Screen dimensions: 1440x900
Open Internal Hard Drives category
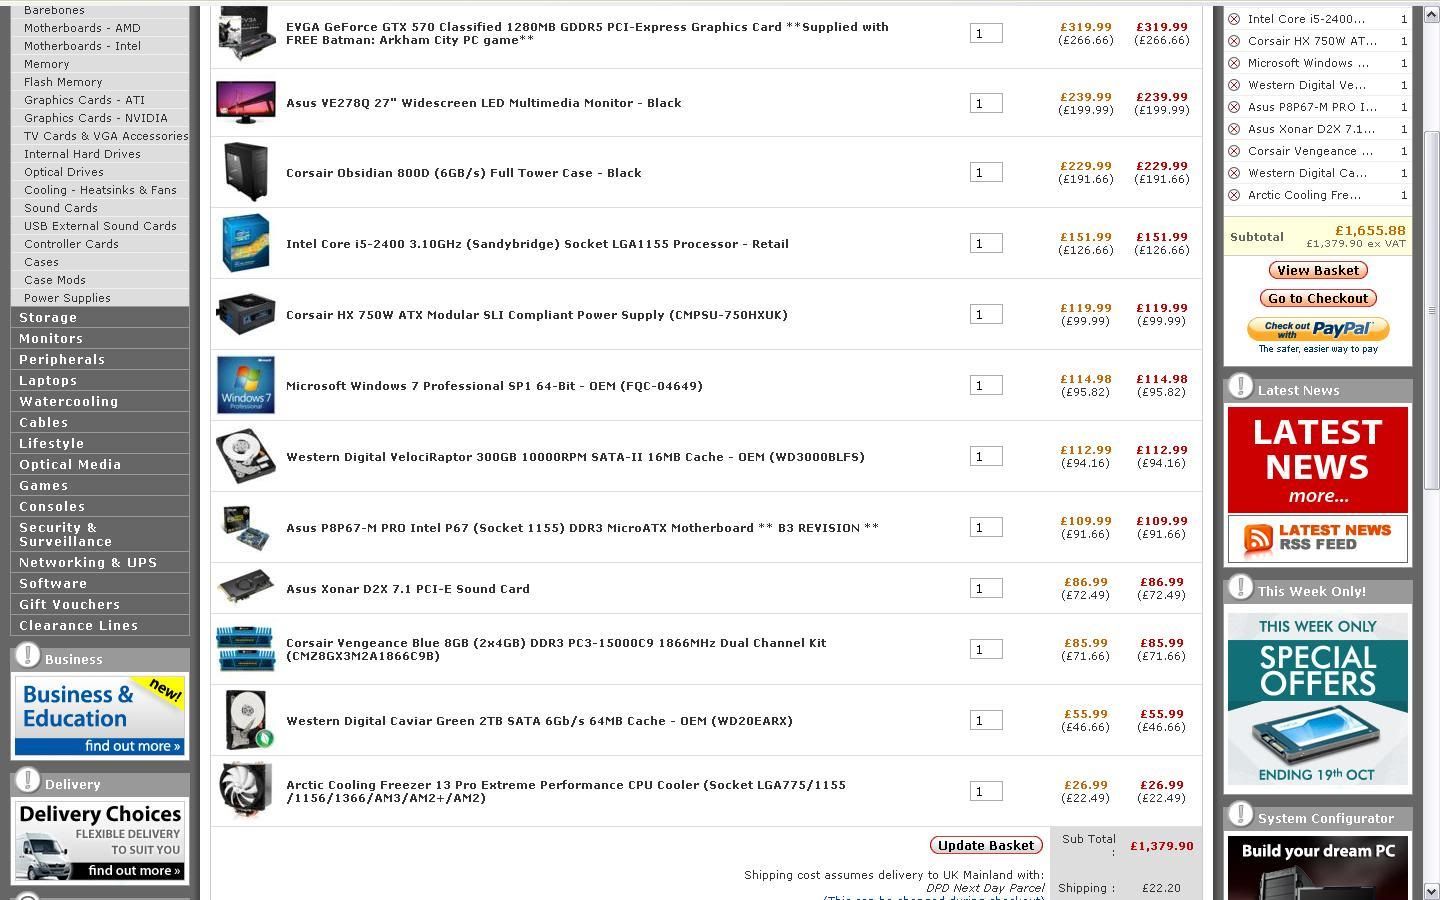[x=82, y=154]
